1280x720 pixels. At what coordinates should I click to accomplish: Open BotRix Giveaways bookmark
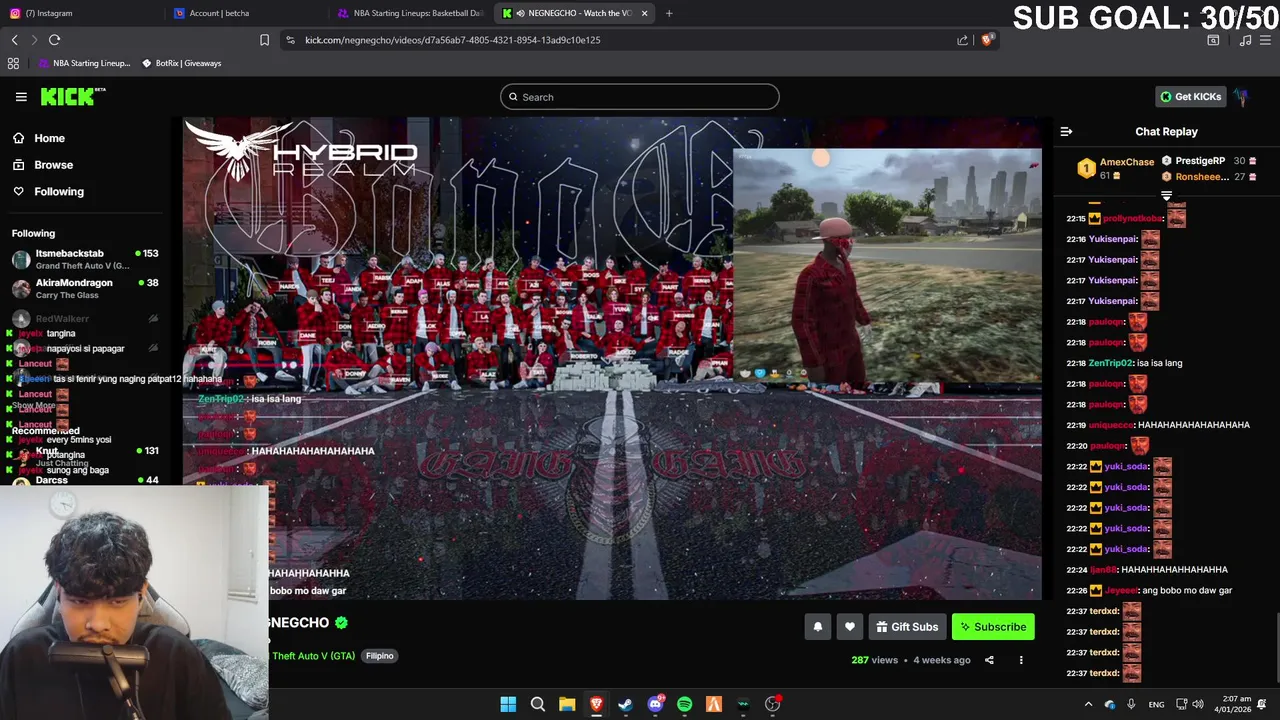(181, 63)
